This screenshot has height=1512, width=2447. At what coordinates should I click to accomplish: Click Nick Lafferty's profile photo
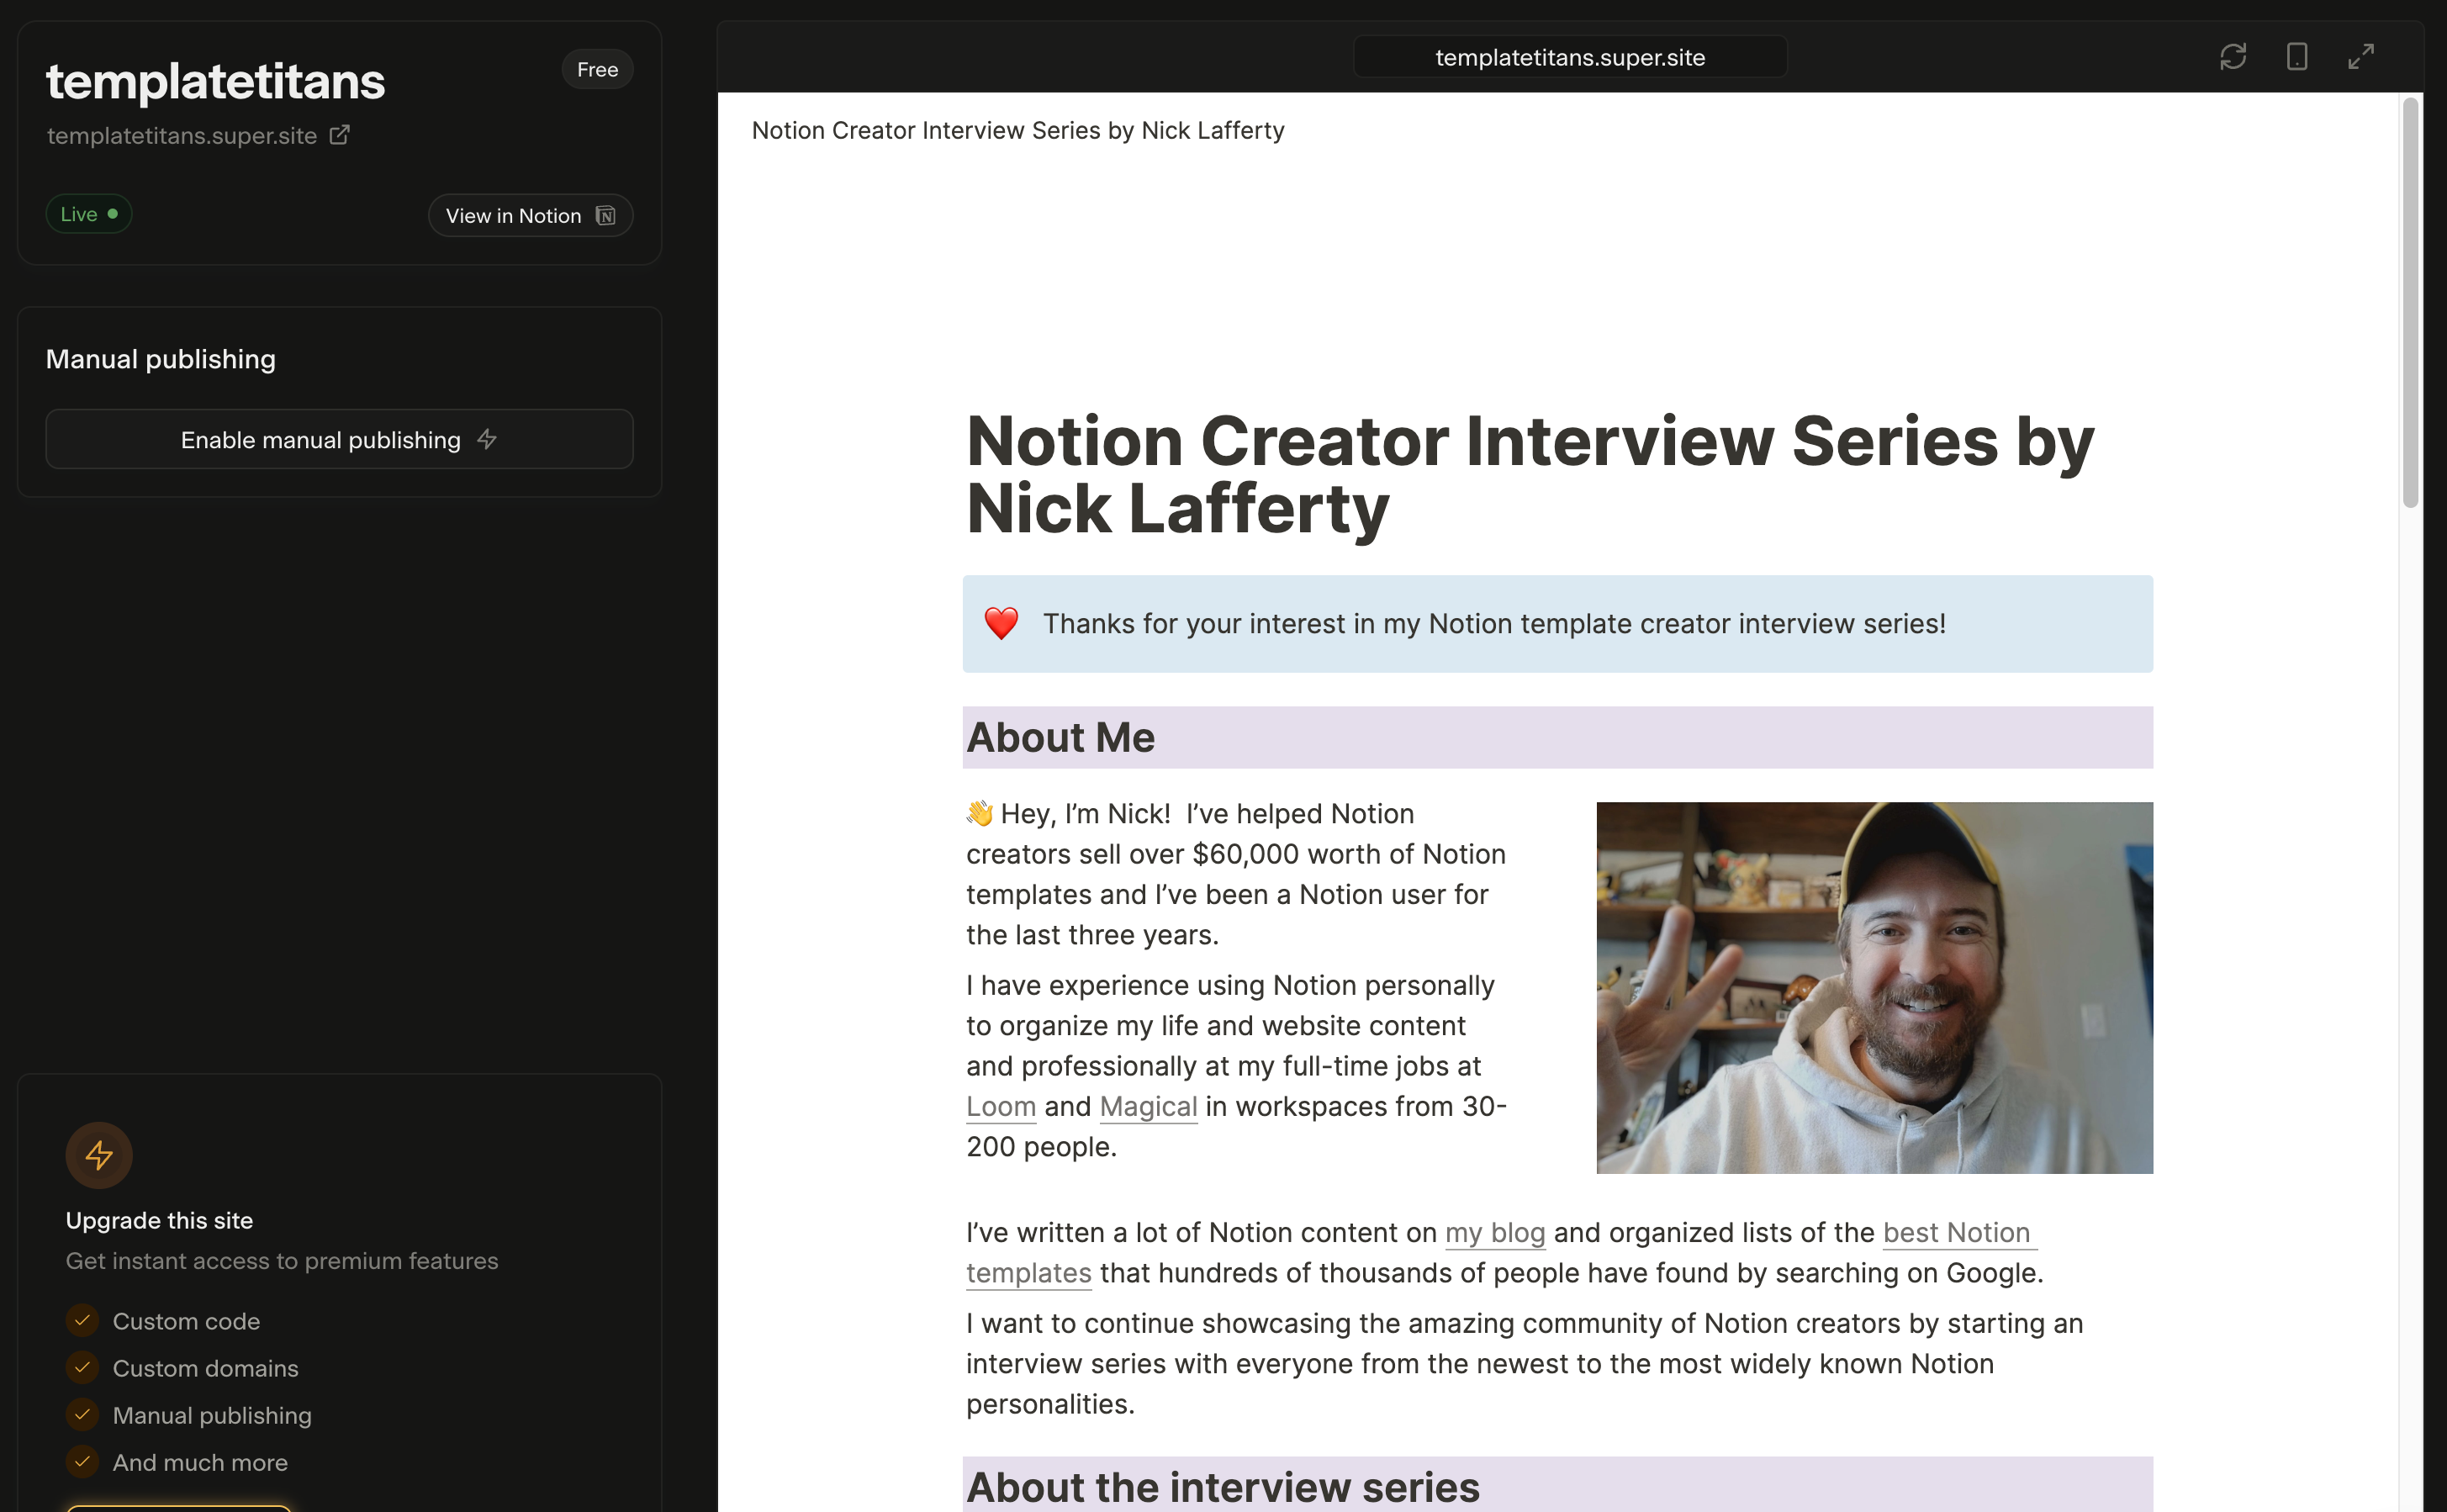point(1874,988)
